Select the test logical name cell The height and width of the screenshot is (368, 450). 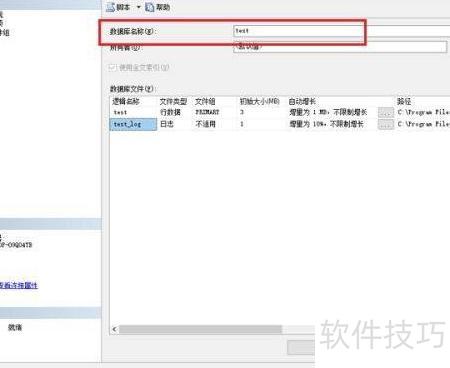pos(133,112)
